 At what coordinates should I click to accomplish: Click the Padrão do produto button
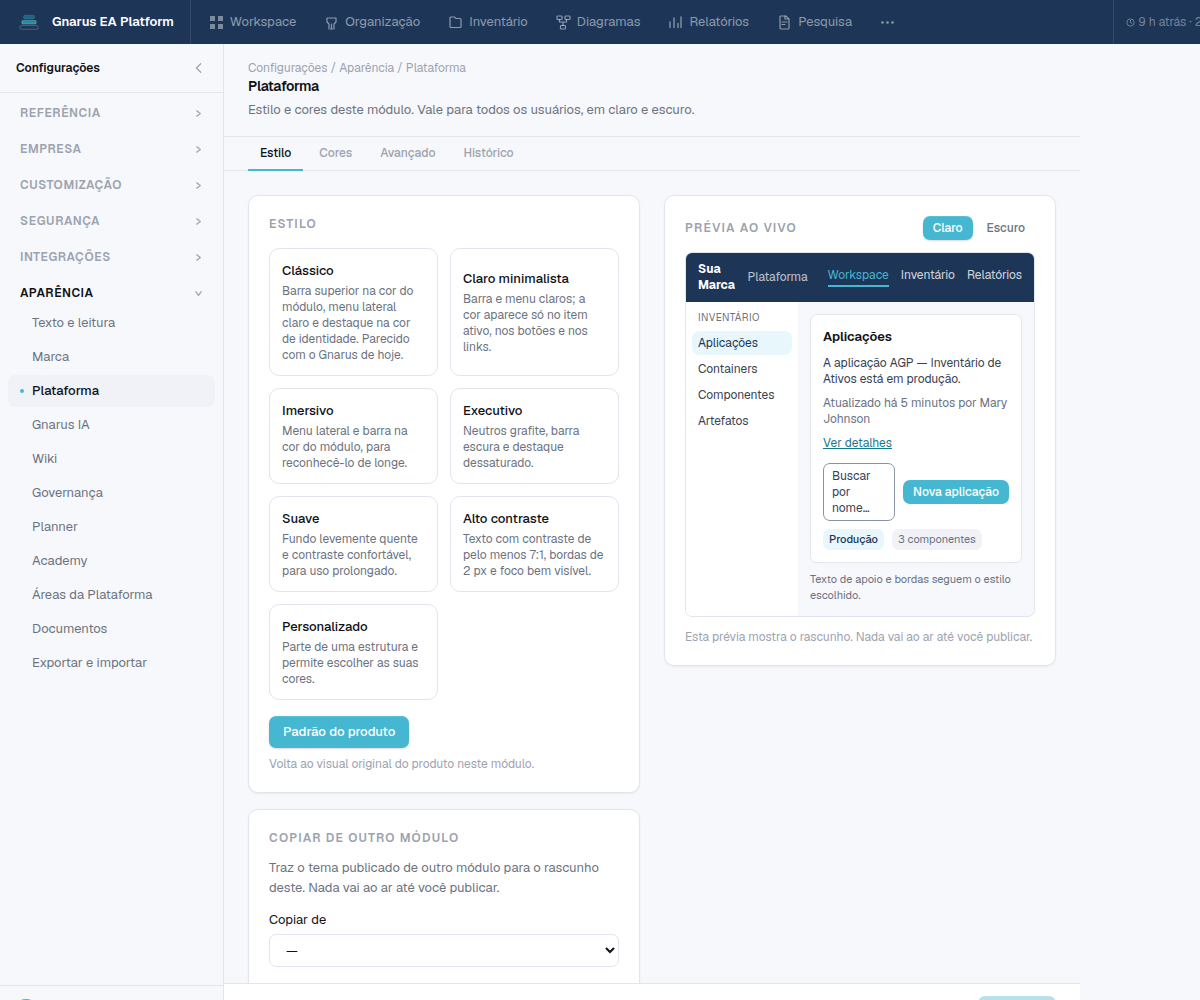pyautogui.click(x=339, y=732)
